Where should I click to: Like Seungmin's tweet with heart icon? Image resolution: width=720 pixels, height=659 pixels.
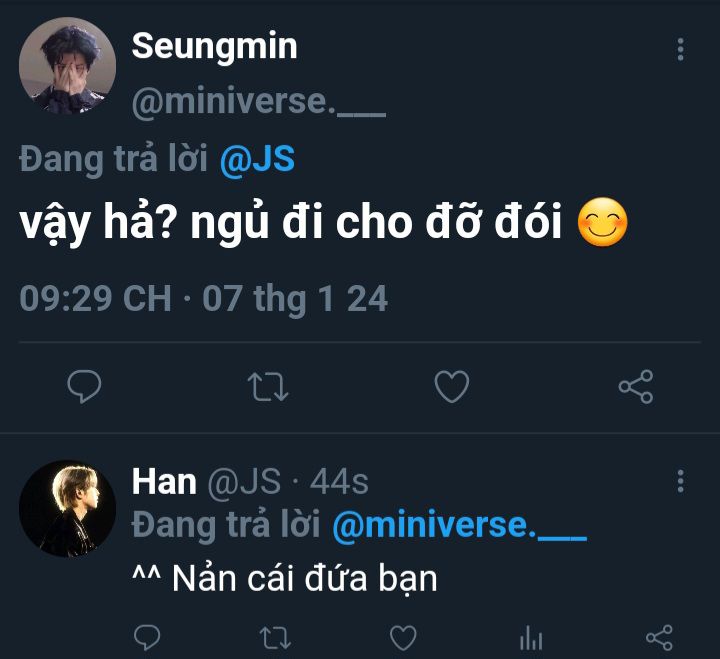(x=452, y=386)
